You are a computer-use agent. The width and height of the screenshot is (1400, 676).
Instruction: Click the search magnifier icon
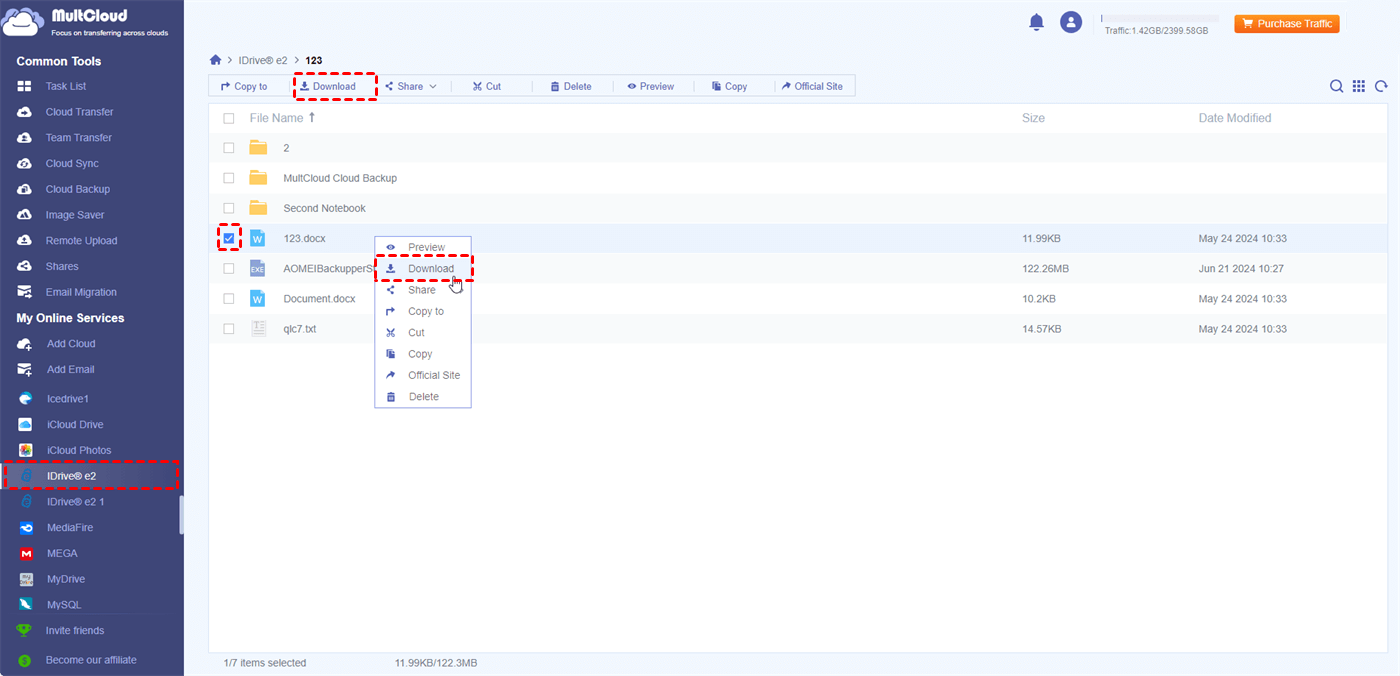point(1336,87)
